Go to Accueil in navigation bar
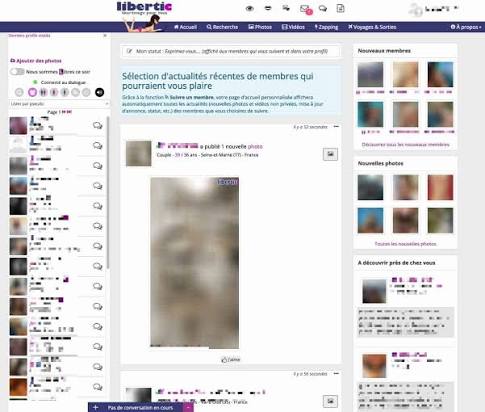 coord(185,27)
